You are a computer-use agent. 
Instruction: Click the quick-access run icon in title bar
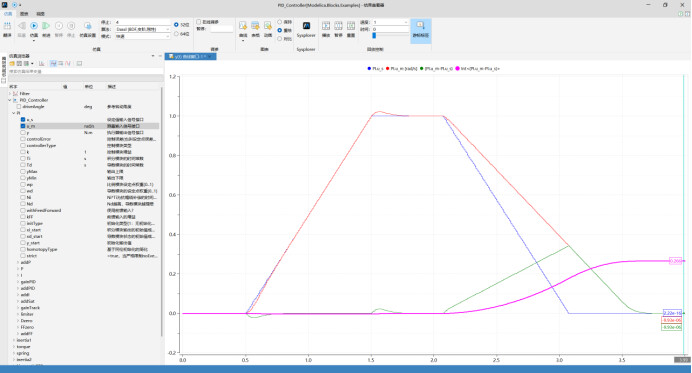[x=14, y=4]
